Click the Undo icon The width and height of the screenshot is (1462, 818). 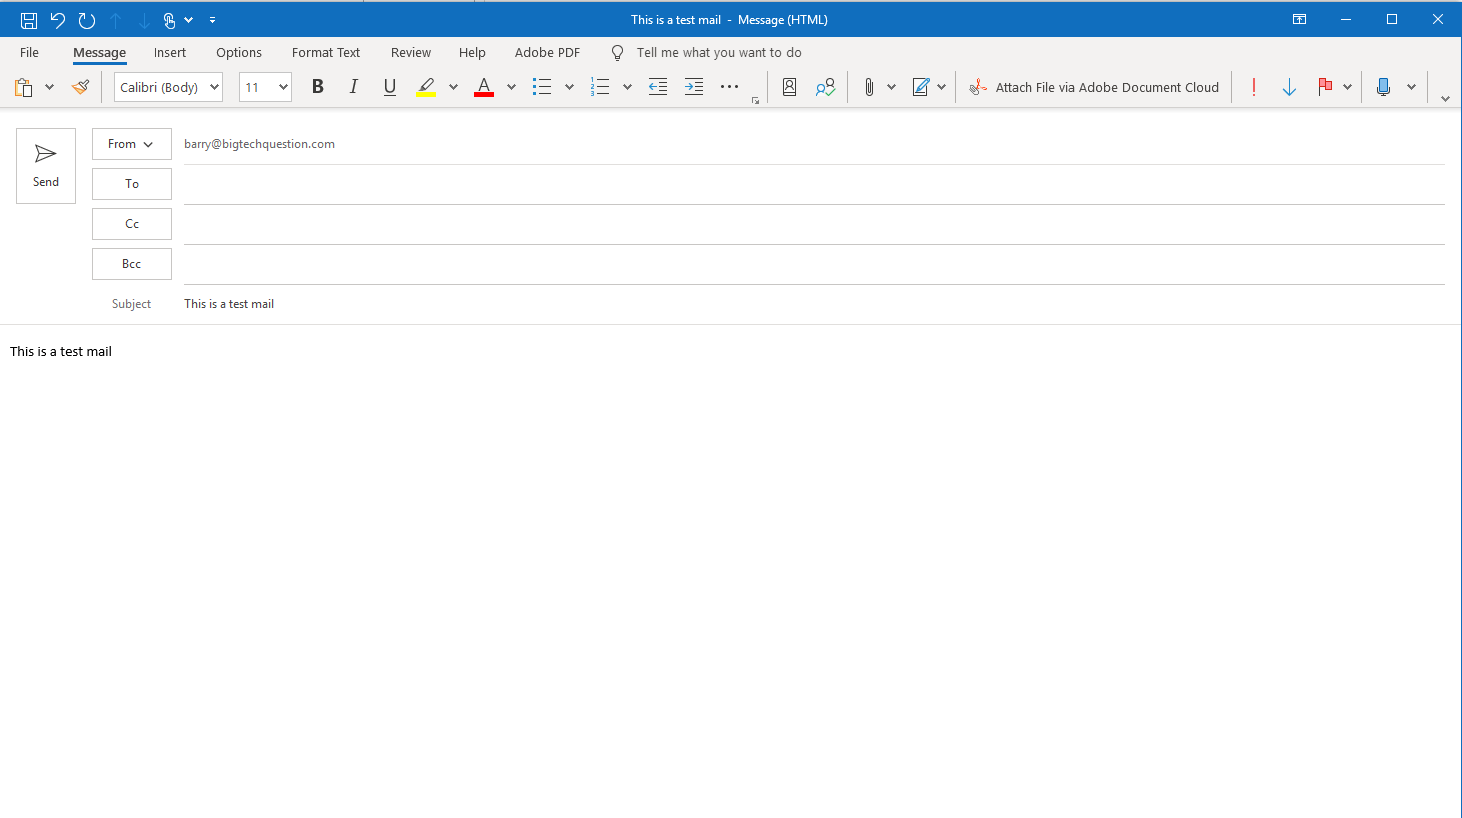click(57, 20)
